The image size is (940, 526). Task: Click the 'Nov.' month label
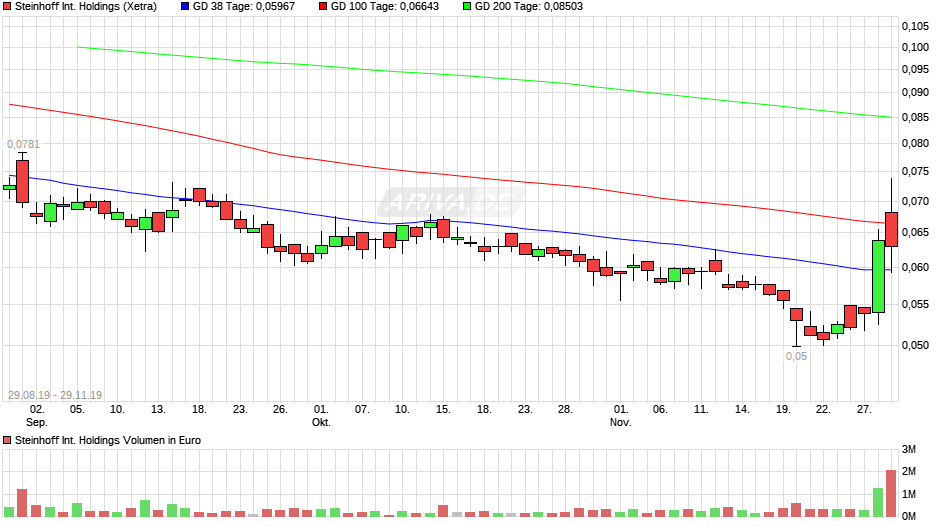tap(620, 422)
